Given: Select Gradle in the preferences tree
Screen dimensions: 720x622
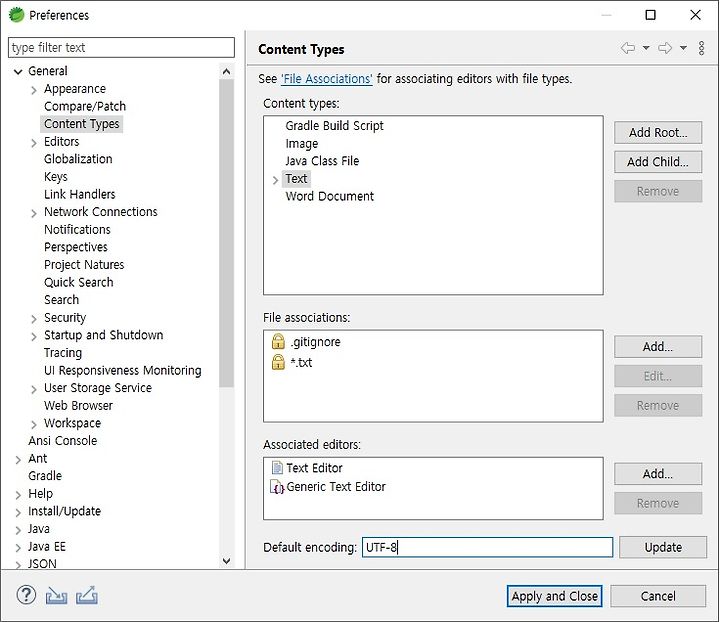Looking at the screenshot, I should [x=45, y=476].
